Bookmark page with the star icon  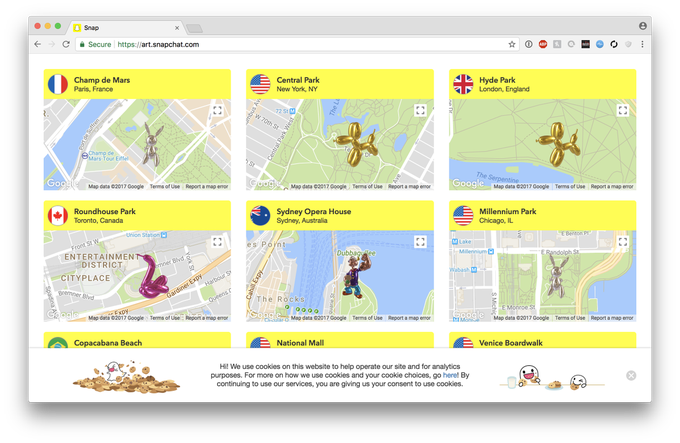pos(512,44)
